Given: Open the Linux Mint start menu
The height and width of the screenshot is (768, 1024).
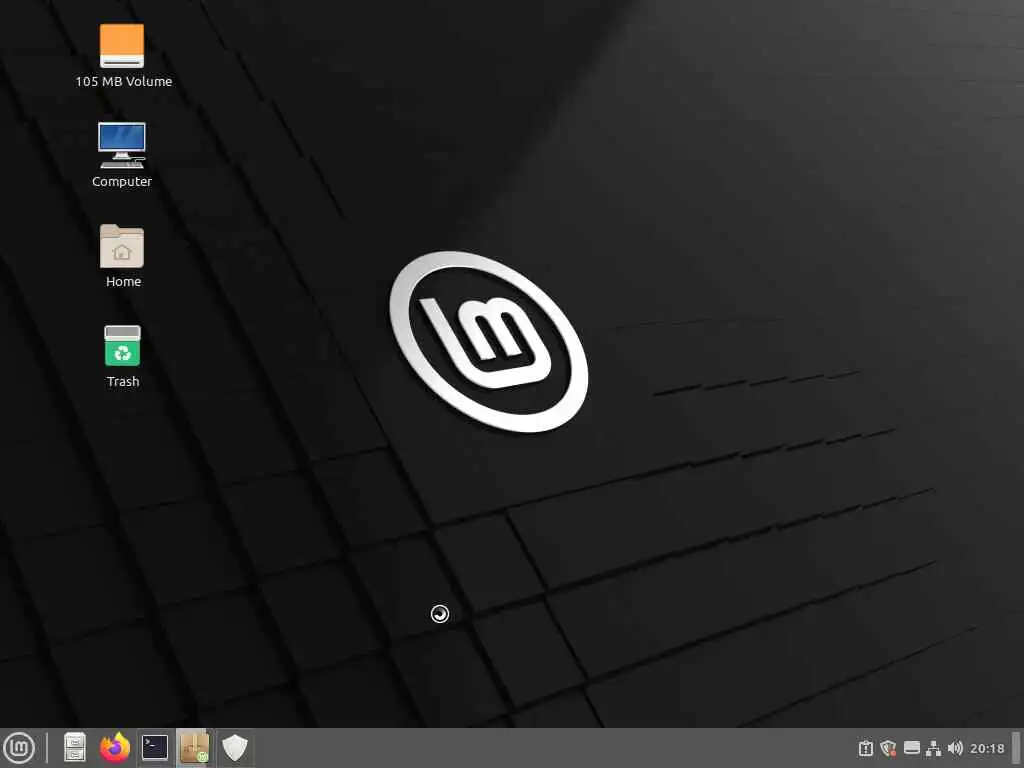Looking at the screenshot, I should 19,748.
